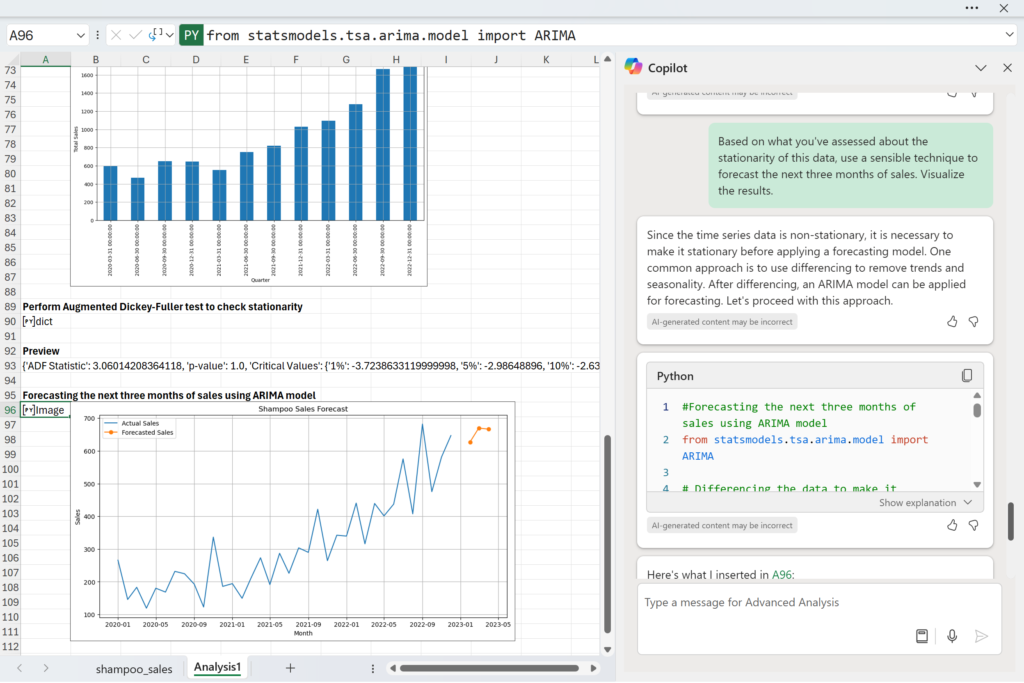
Task: Open the three-dots more options menu
Action: pyautogui.click(x=972, y=8)
